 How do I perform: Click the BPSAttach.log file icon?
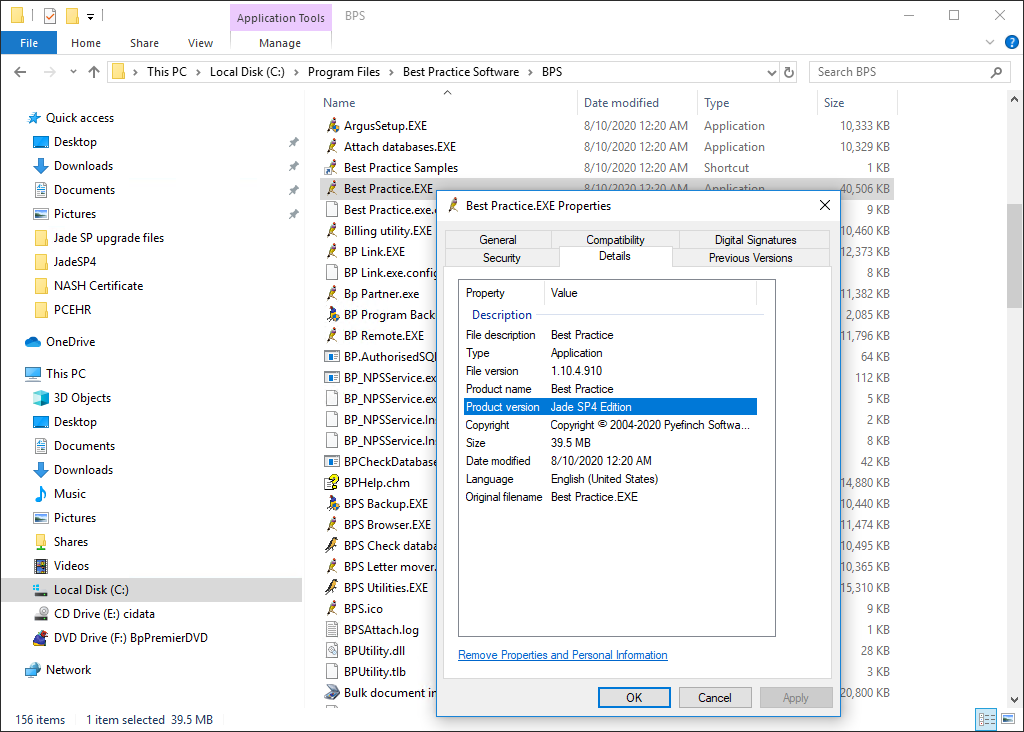pyautogui.click(x=332, y=629)
